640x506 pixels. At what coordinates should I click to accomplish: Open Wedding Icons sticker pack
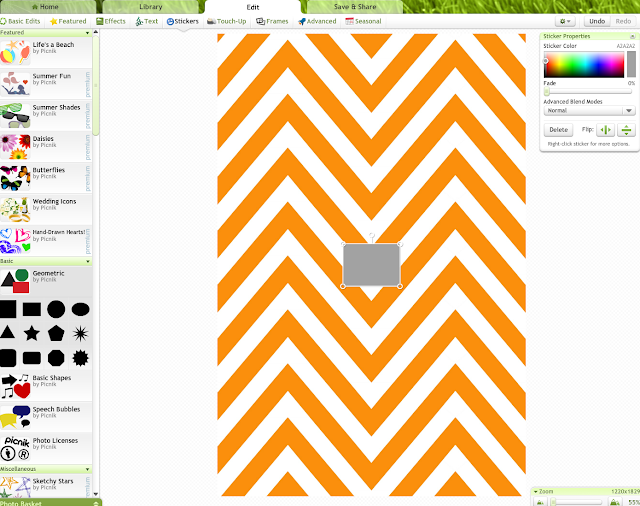pyautogui.click(x=46, y=209)
